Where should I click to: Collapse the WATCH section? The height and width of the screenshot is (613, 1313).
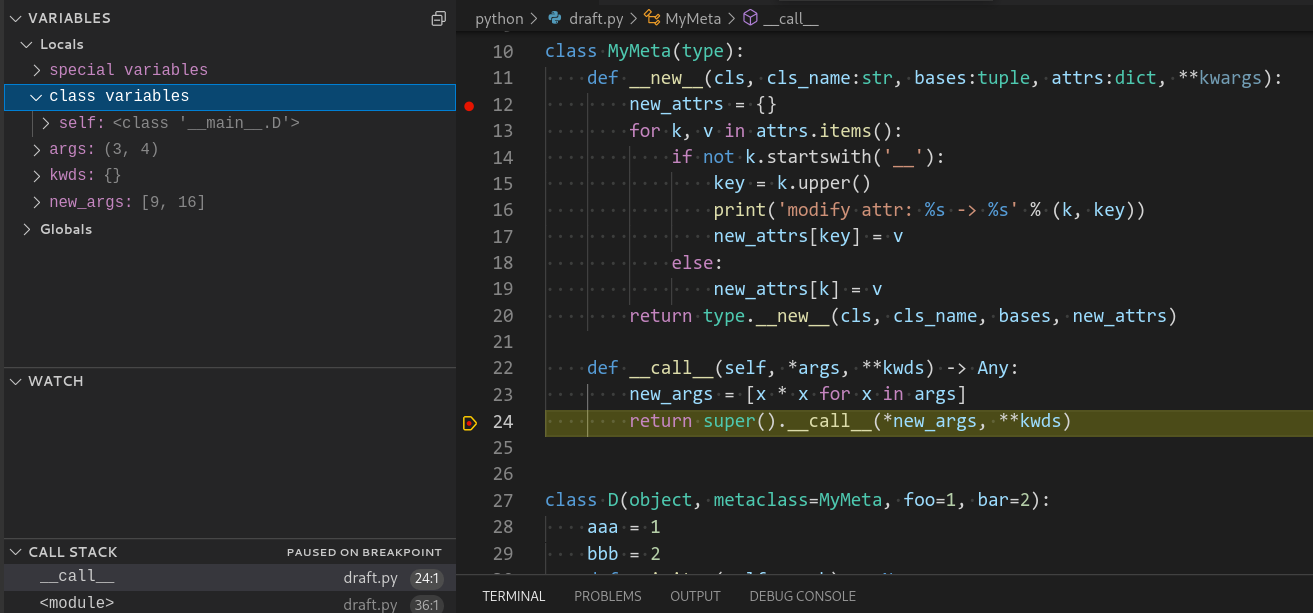(x=15, y=382)
